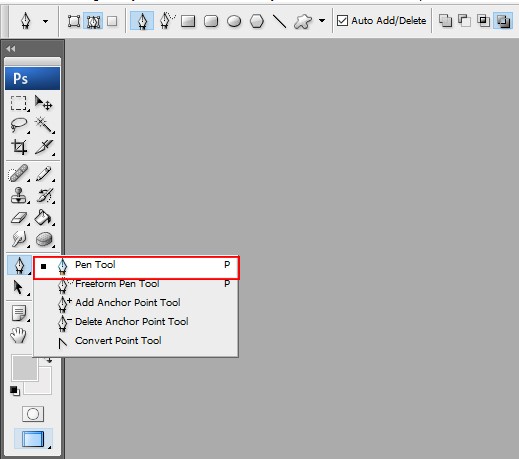Select the Move tool
The image size is (519, 459).
(x=44, y=103)
